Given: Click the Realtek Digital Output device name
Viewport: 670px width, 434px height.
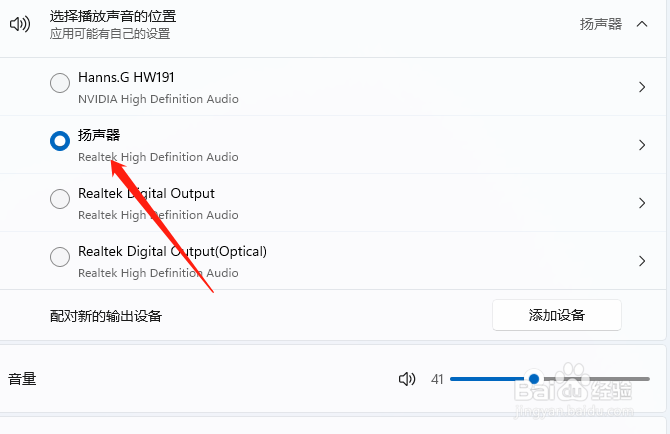Looking at the screenshot, I should [x=146, y=194].
